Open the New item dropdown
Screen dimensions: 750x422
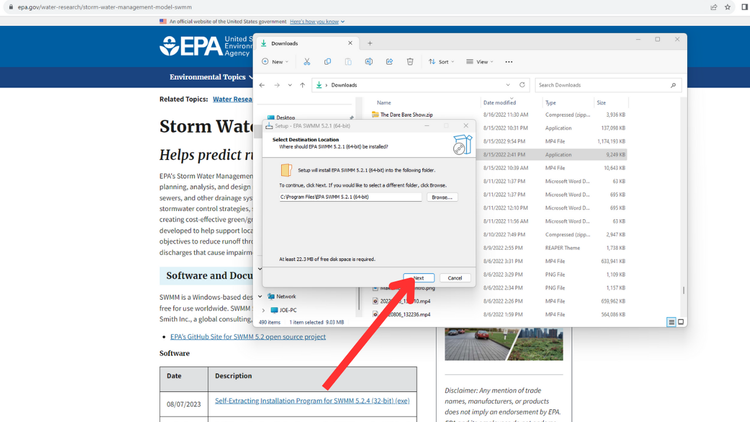[275, 62]
